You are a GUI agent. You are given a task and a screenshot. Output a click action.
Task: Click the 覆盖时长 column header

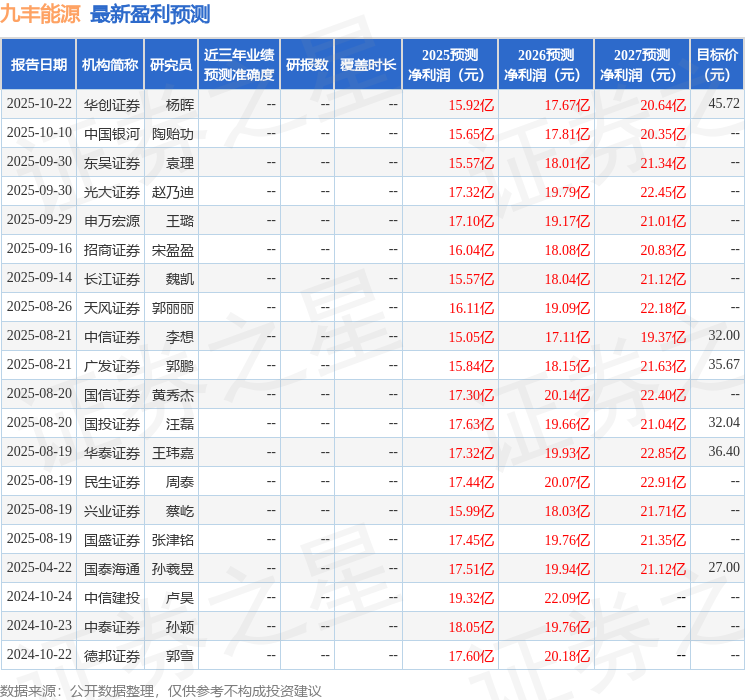(368, 65)
